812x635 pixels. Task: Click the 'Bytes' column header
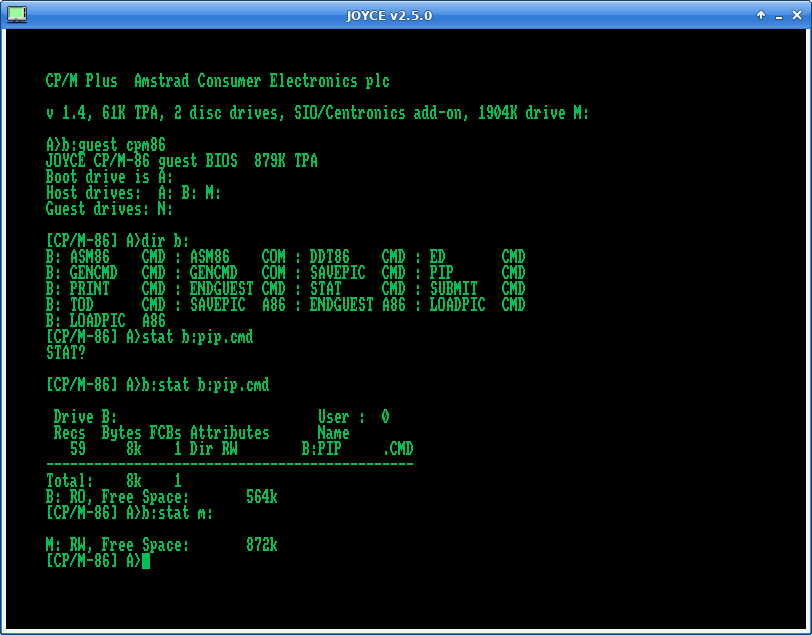122,433
